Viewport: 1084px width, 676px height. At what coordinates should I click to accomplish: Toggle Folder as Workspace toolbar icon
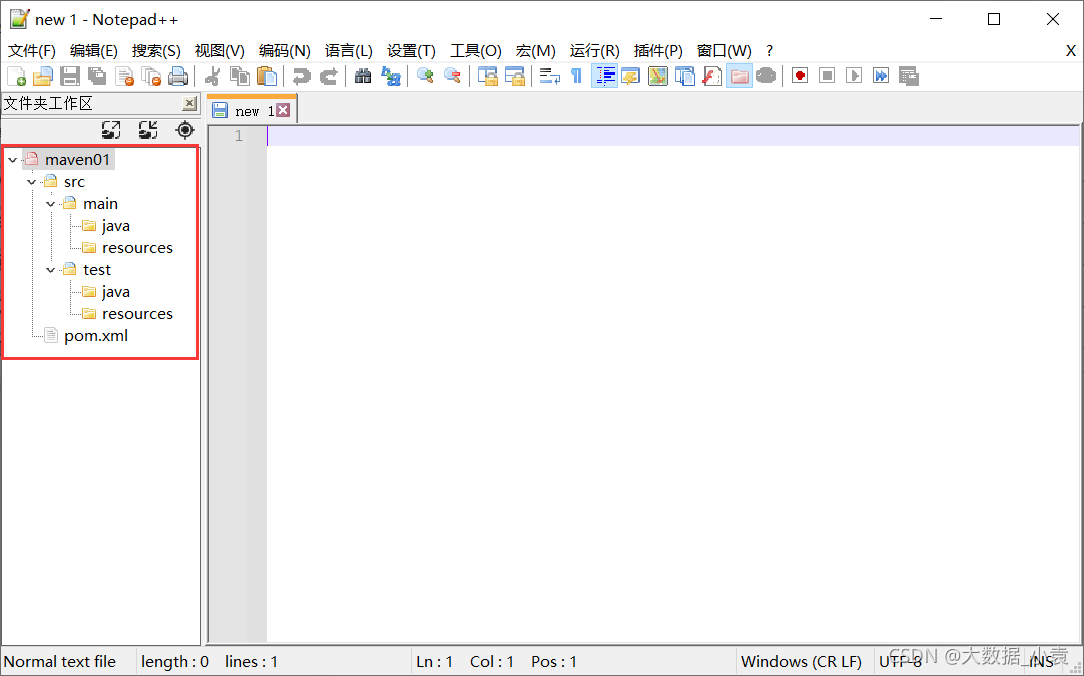(739, 76)
